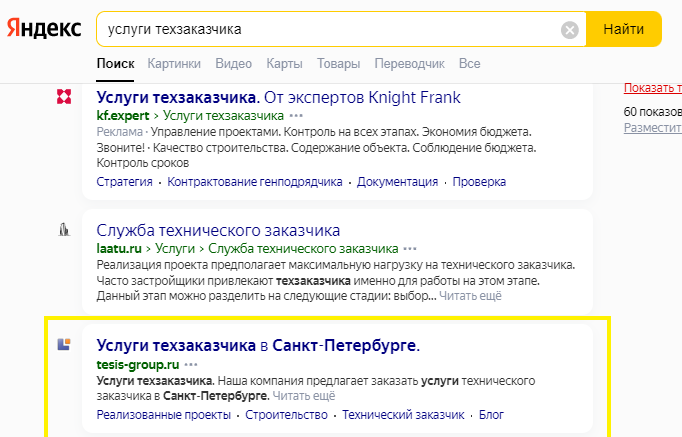Click the tesis-group.ru favicon
Image resolution: width=682 pixels, height=437 pixels.
pyautogui.click(x=64, y=345)
